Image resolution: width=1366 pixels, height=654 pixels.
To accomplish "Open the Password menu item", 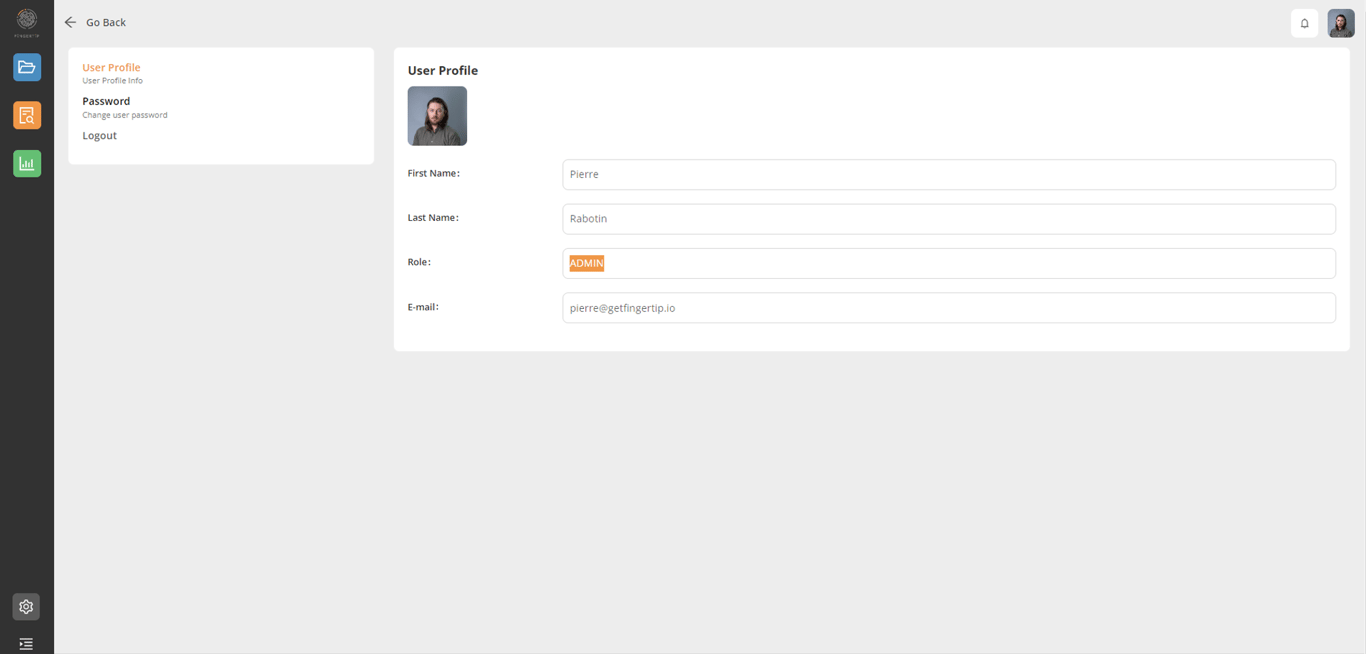I will pyautogui.click(x=106, y=101).
